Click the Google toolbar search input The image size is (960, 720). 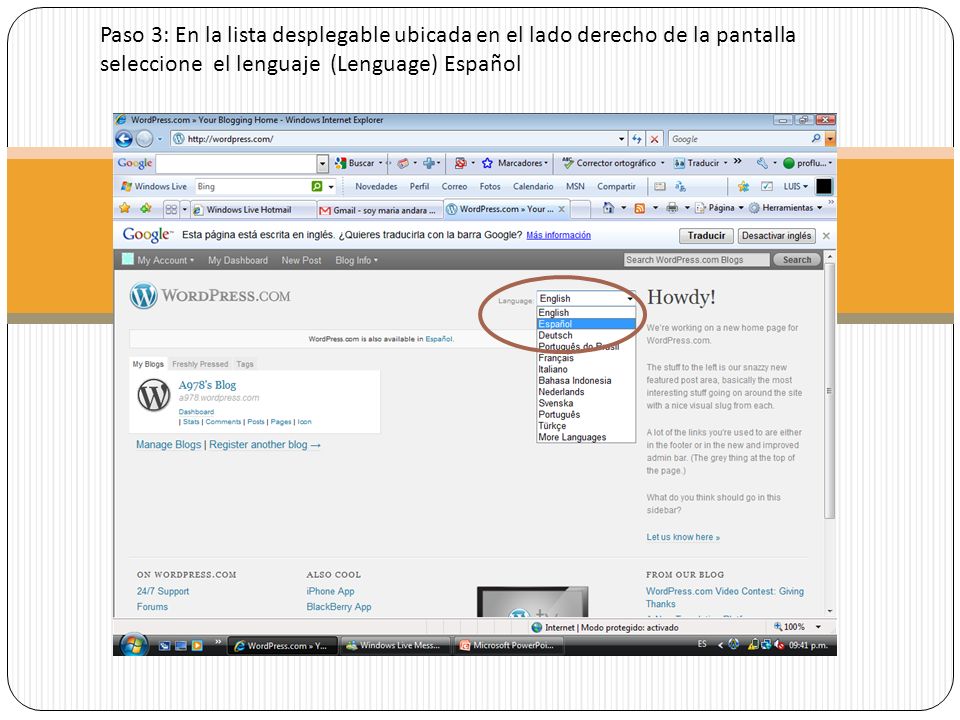tap(236, 163)
